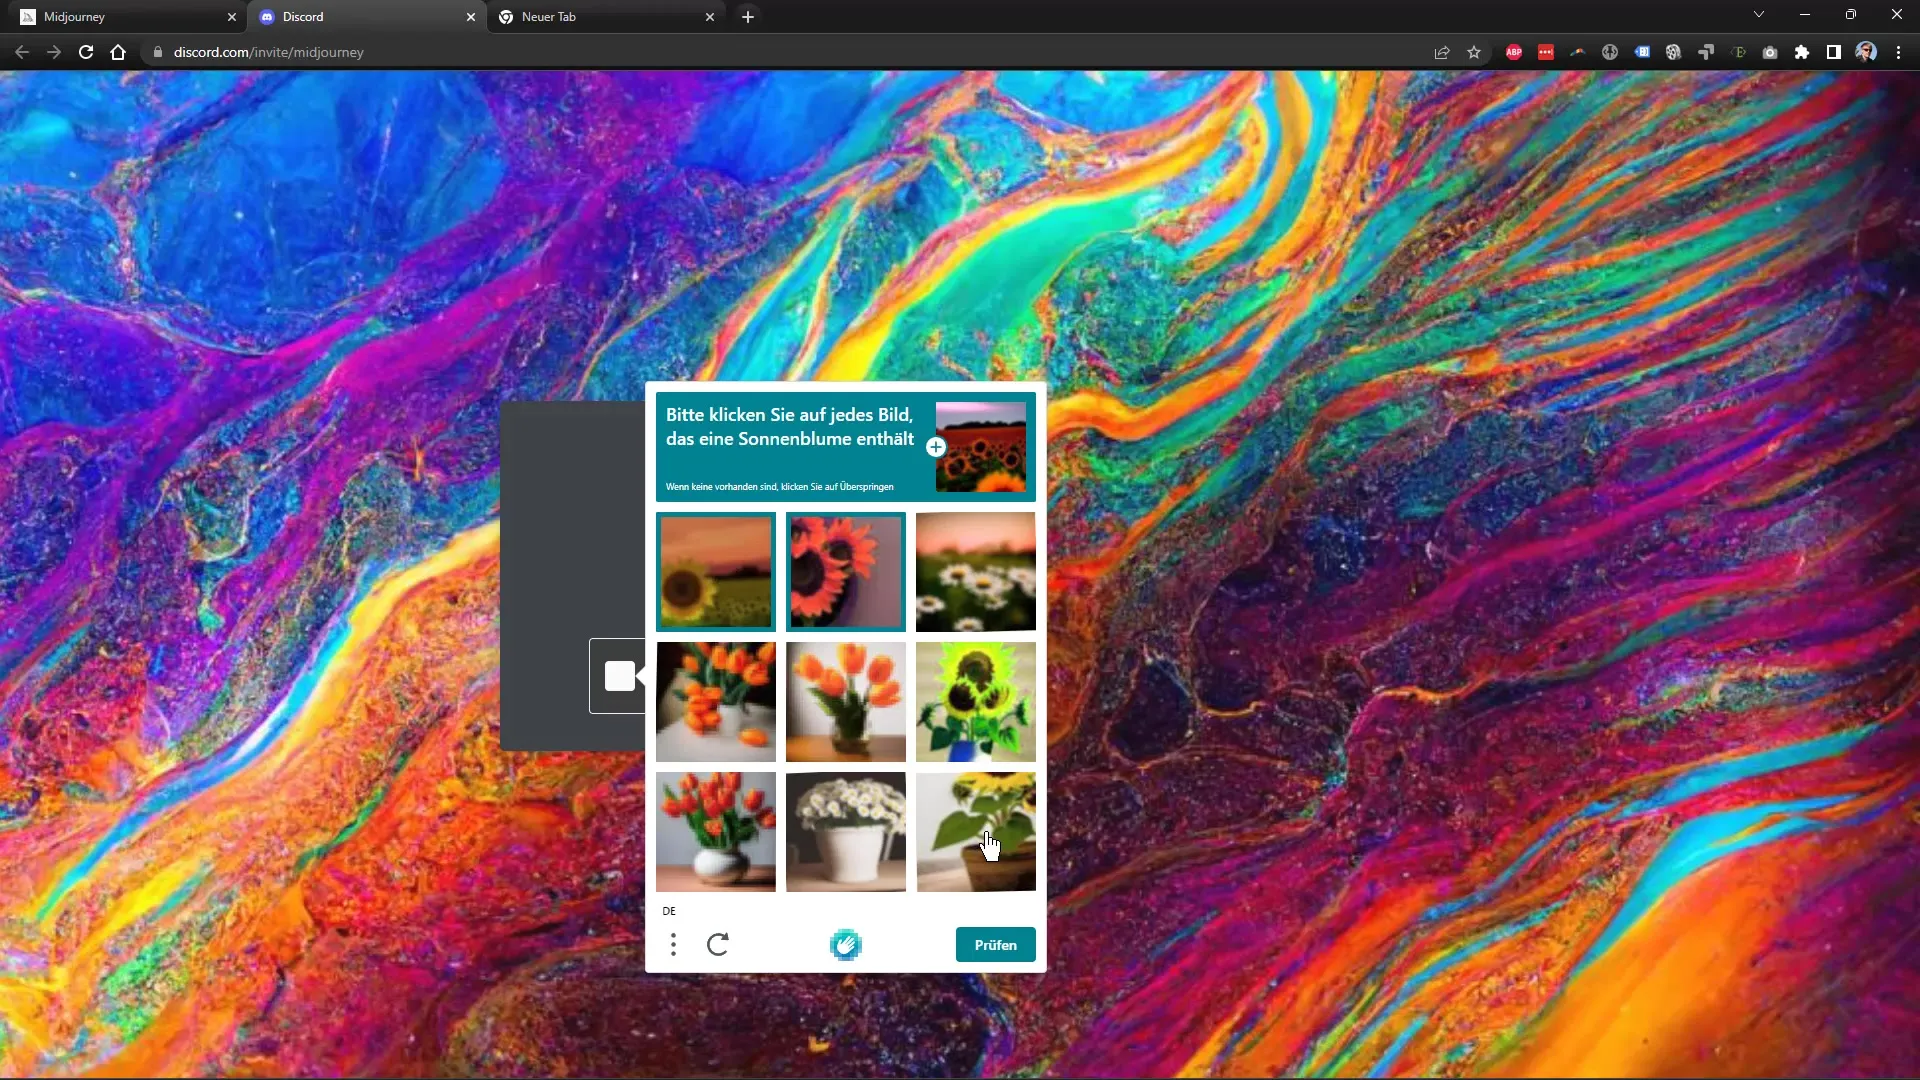Click the orange tulips in white vase image
Screen dimensions: 1920x1080
(716, 702)
